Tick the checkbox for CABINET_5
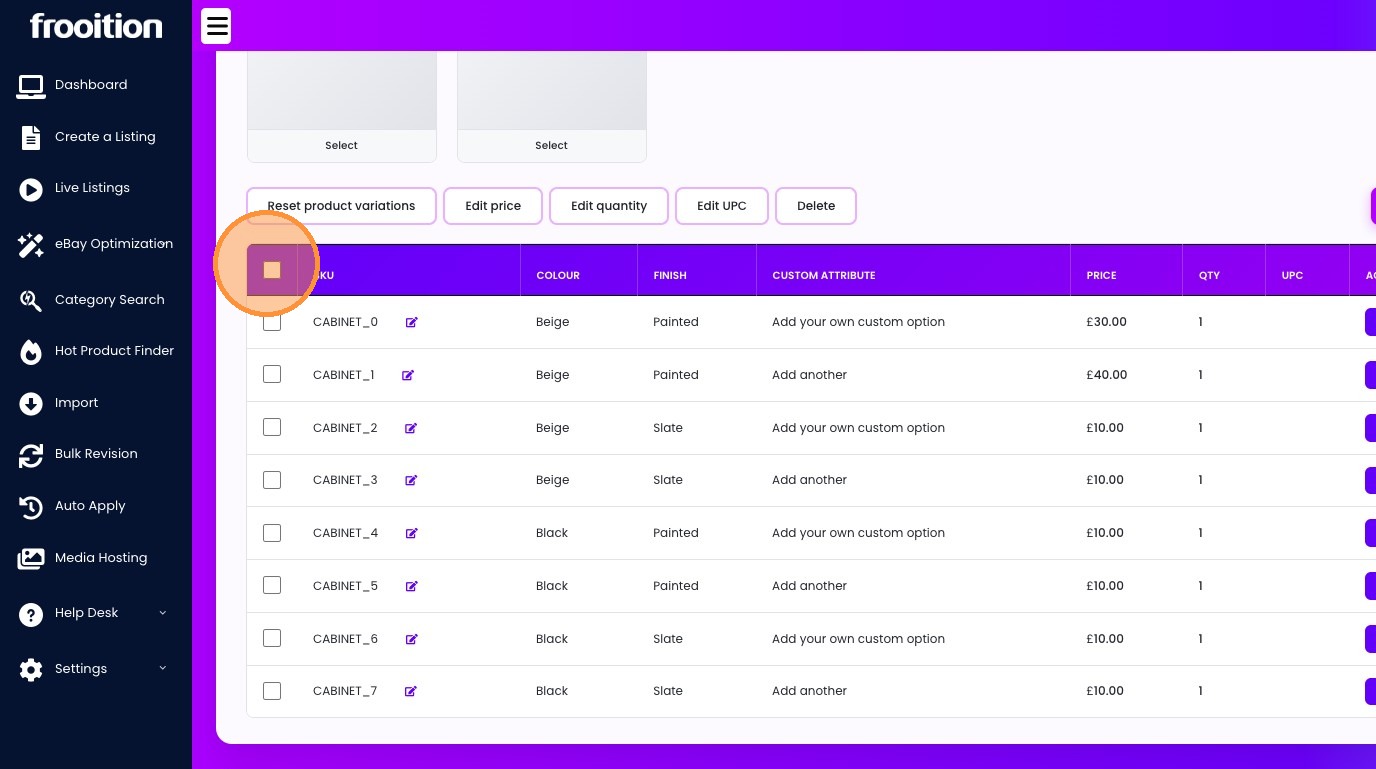The height and width of the screenshot is (769, 1376). click(272, 585)
